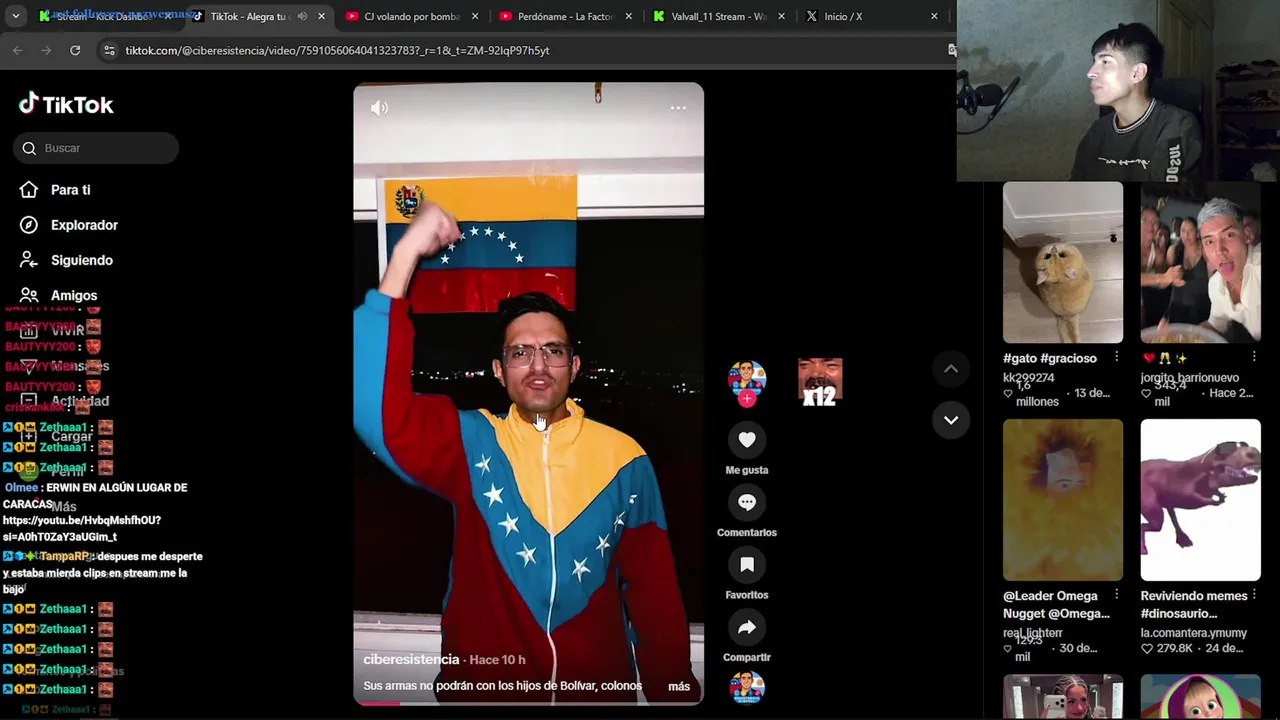Click the video progress bar
This screenshot has width=1280, height=720.
pos(528,703)
